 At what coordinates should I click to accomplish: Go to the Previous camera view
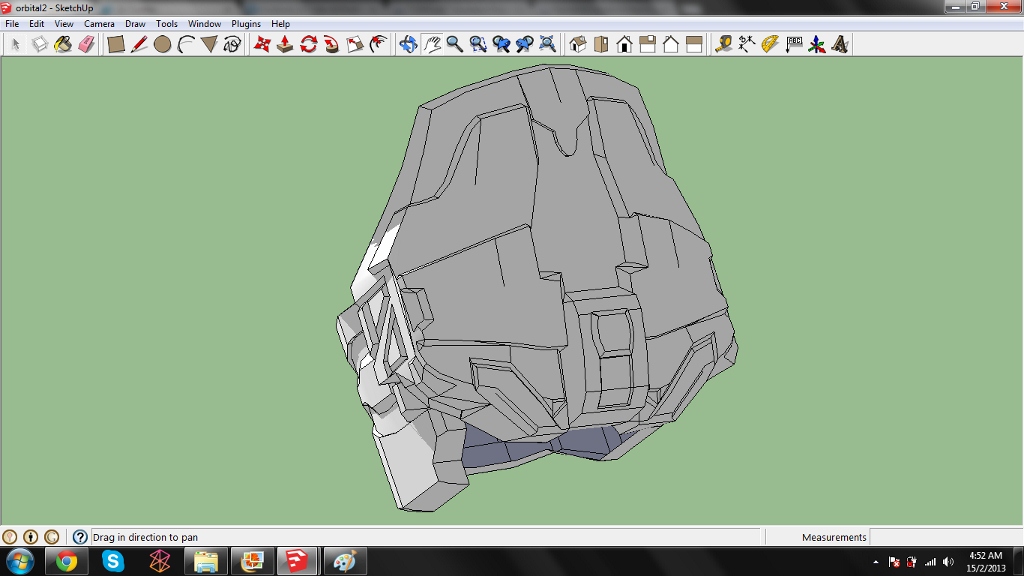point(501,44)
